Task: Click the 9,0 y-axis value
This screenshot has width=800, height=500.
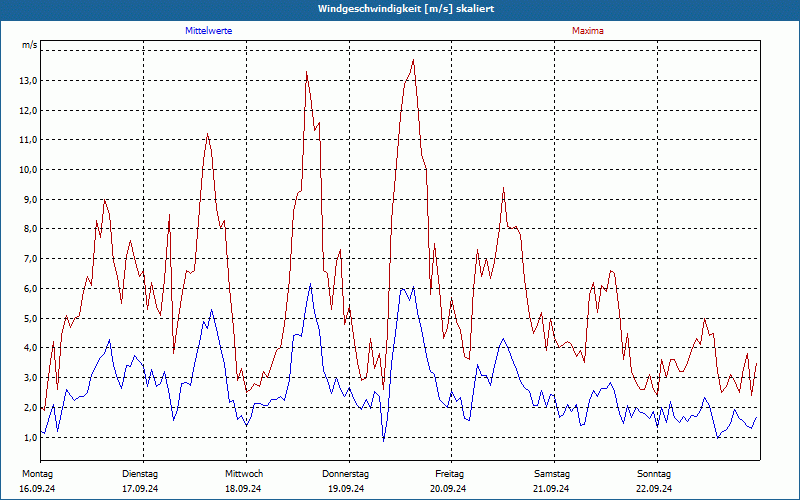Action: tap(31, 199)
